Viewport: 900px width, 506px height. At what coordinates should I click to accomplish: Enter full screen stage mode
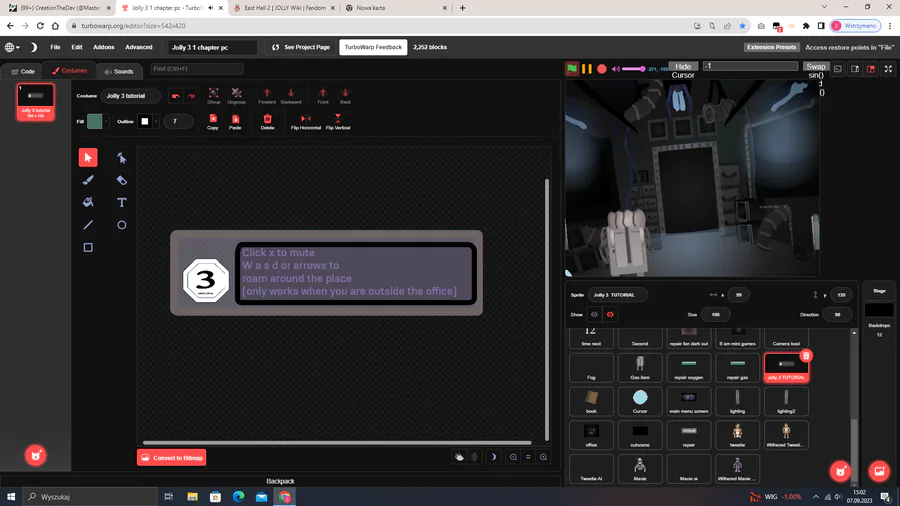[888, 69]
